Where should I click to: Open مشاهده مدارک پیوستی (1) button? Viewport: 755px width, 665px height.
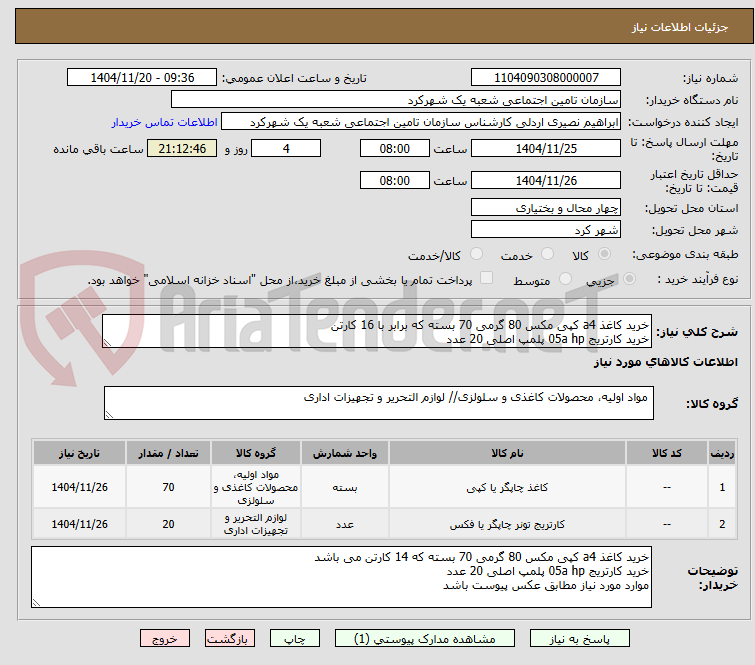(424, 639)
